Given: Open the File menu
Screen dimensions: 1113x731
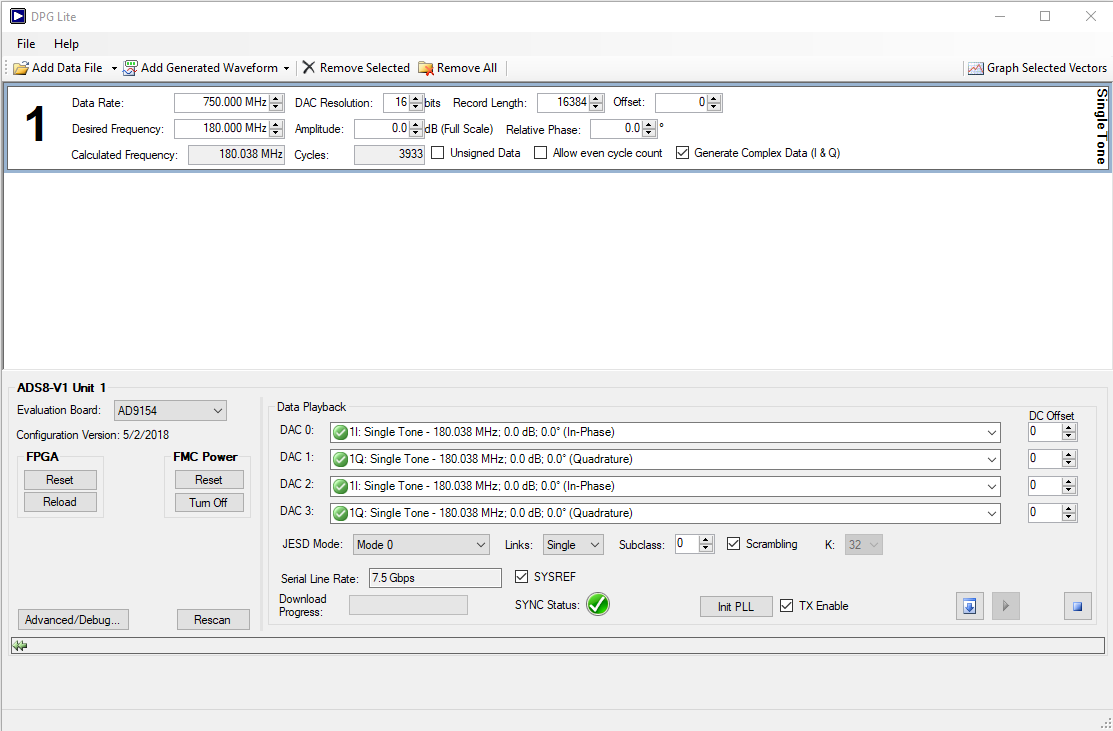Looking at the screenshot, I should click(26, 44).
